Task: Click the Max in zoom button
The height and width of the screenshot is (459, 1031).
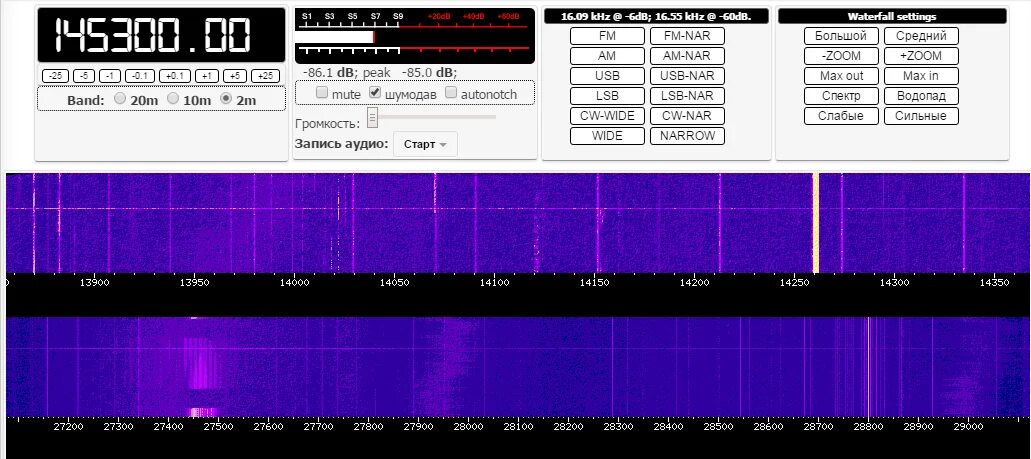Action: coord(921,76)
